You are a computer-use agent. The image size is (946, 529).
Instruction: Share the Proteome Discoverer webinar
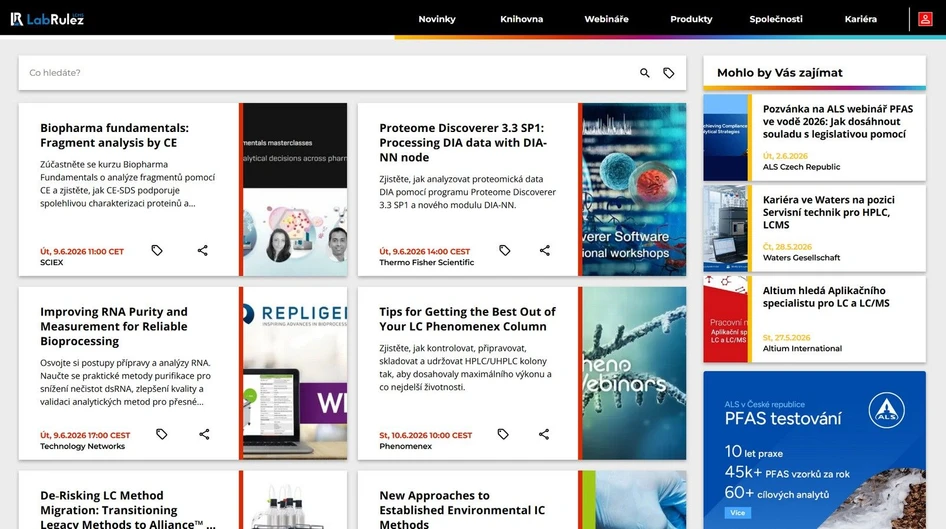coord(545,250)
